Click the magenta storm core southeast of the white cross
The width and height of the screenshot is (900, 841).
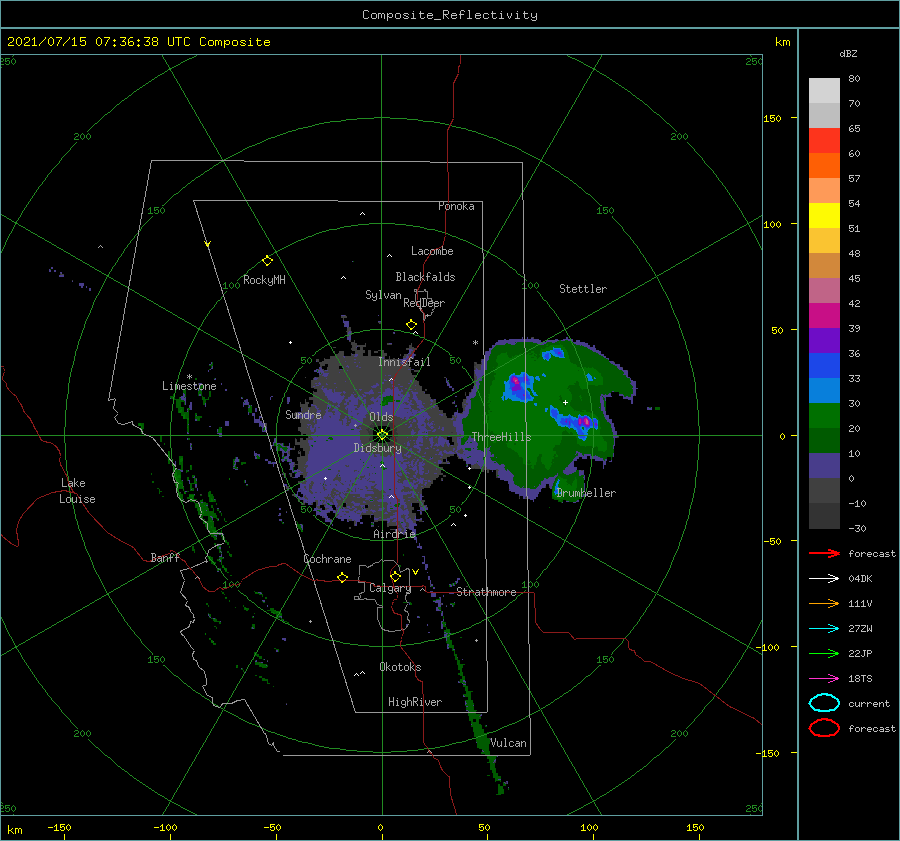click(x=585, y=422)
